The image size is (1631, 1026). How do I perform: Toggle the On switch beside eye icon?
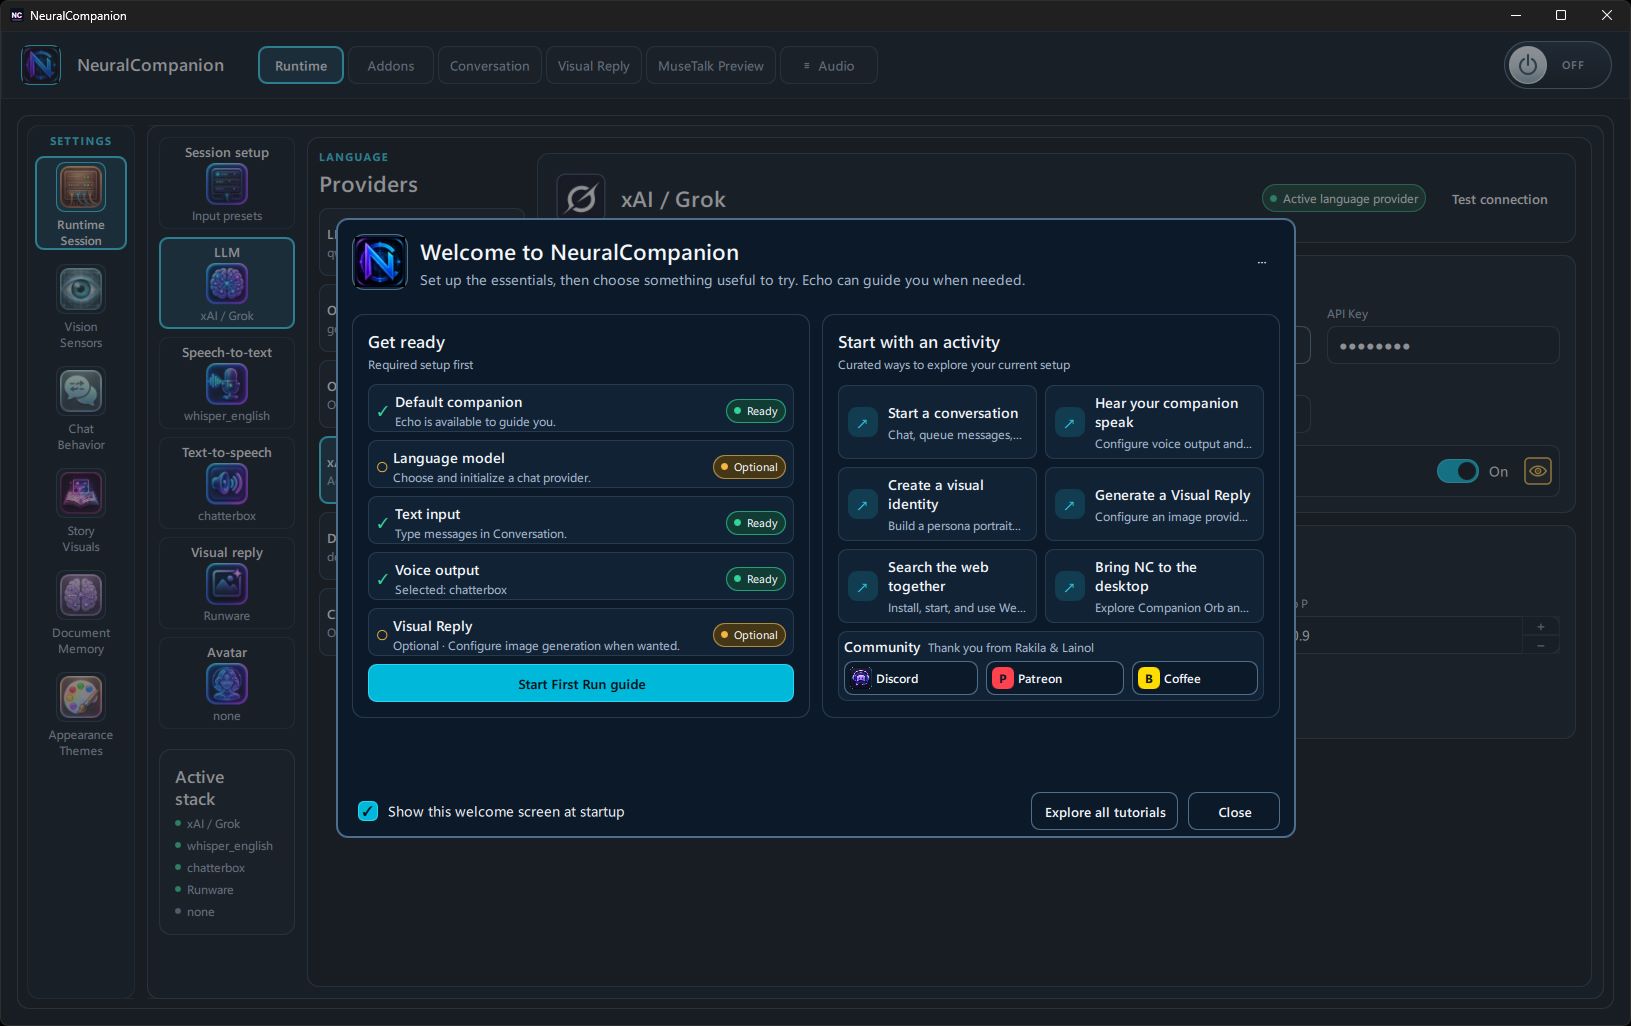1457,471
